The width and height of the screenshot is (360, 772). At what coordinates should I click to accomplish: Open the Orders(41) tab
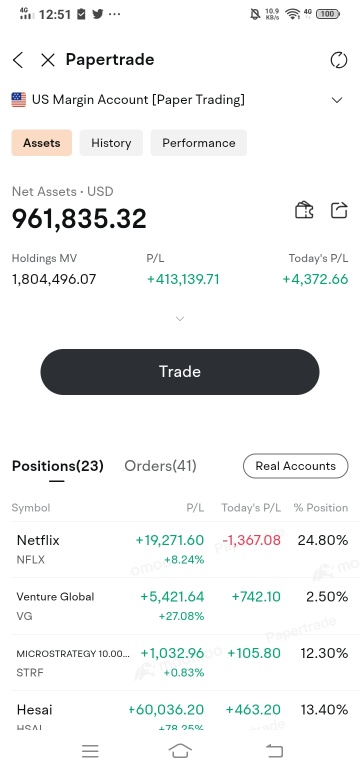(x=160, y=466)
